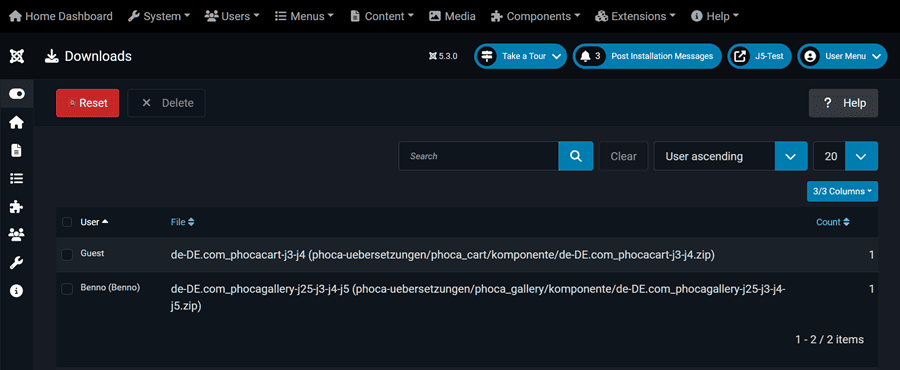Viewport: 900px width, 370px height.
Task: Open the User ascending sort dropdown
Action: pos(730,156)
